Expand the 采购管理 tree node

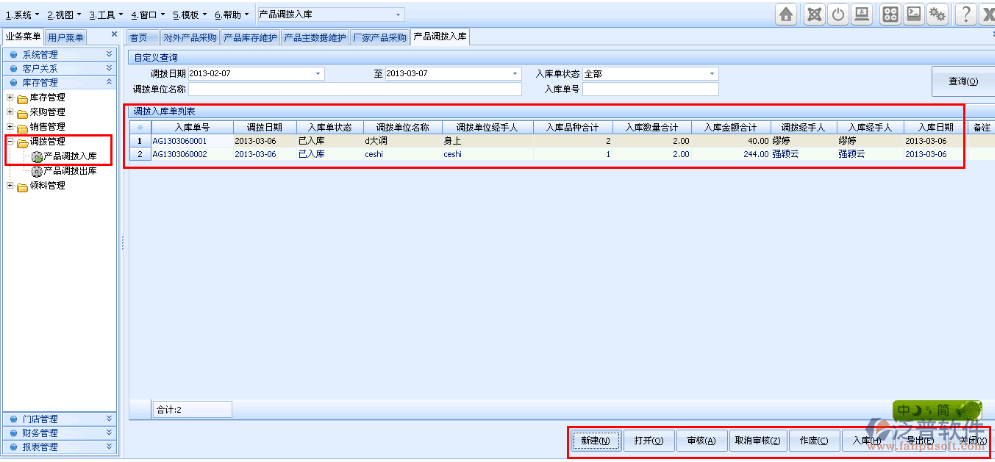10,112
